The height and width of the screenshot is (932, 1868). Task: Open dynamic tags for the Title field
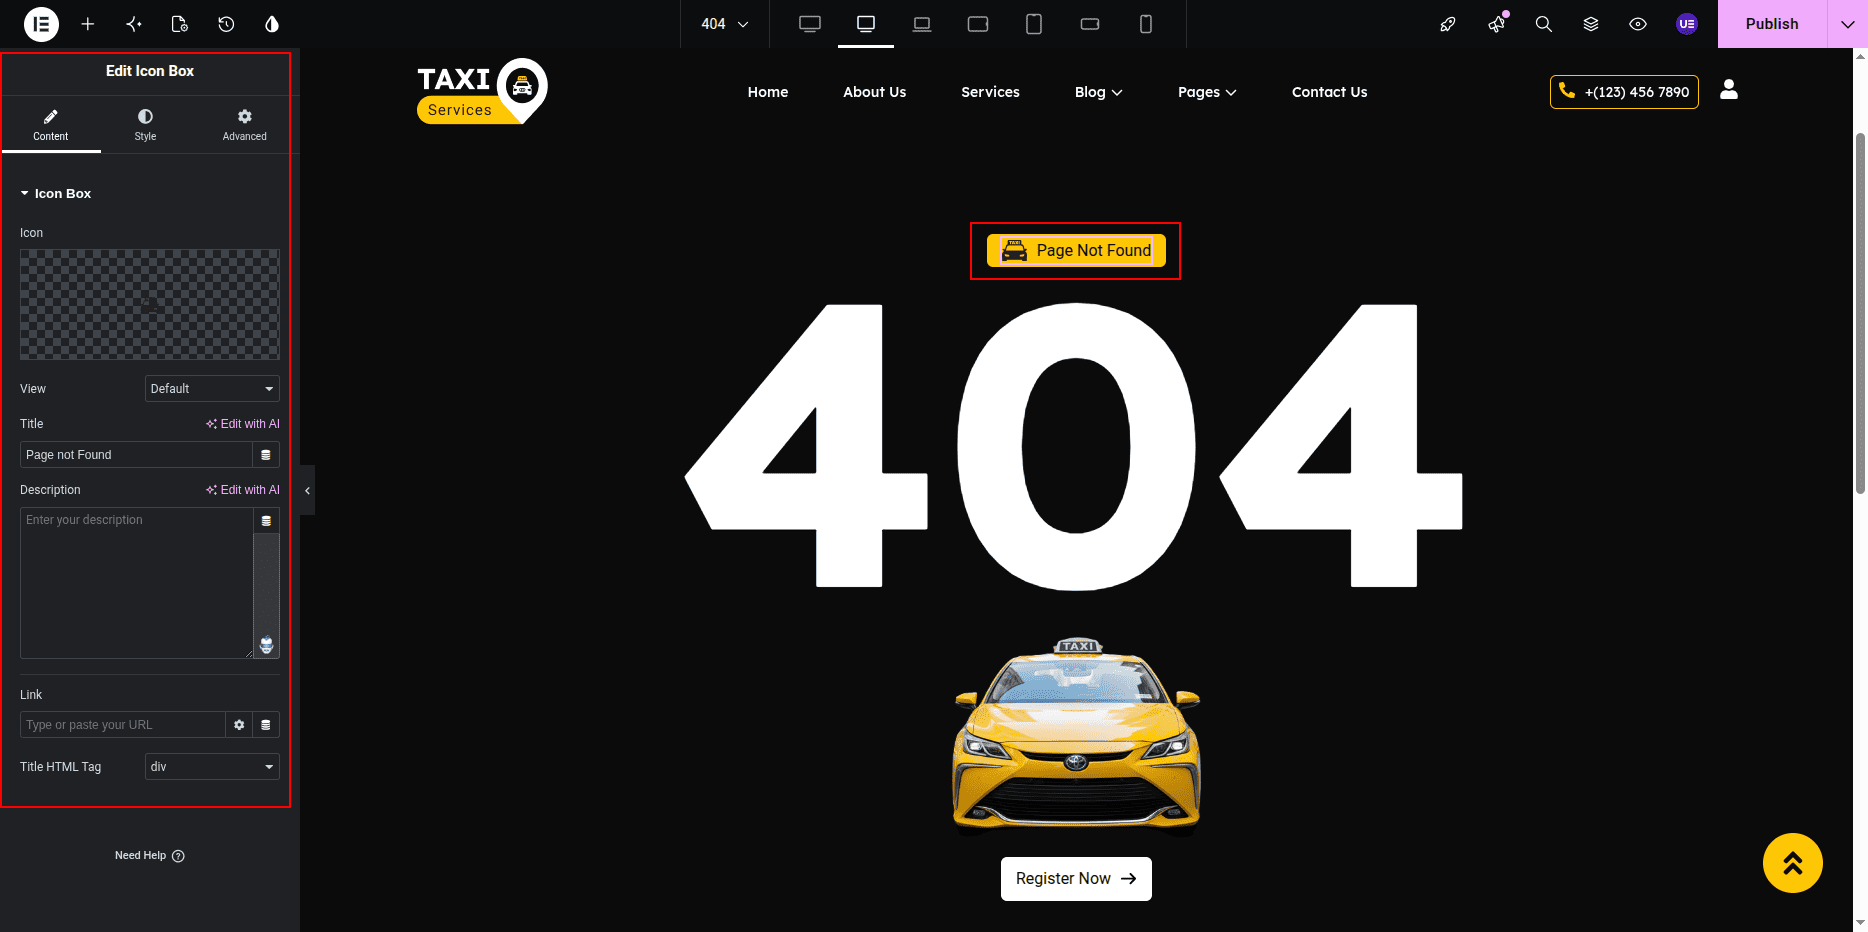(266, 455)
